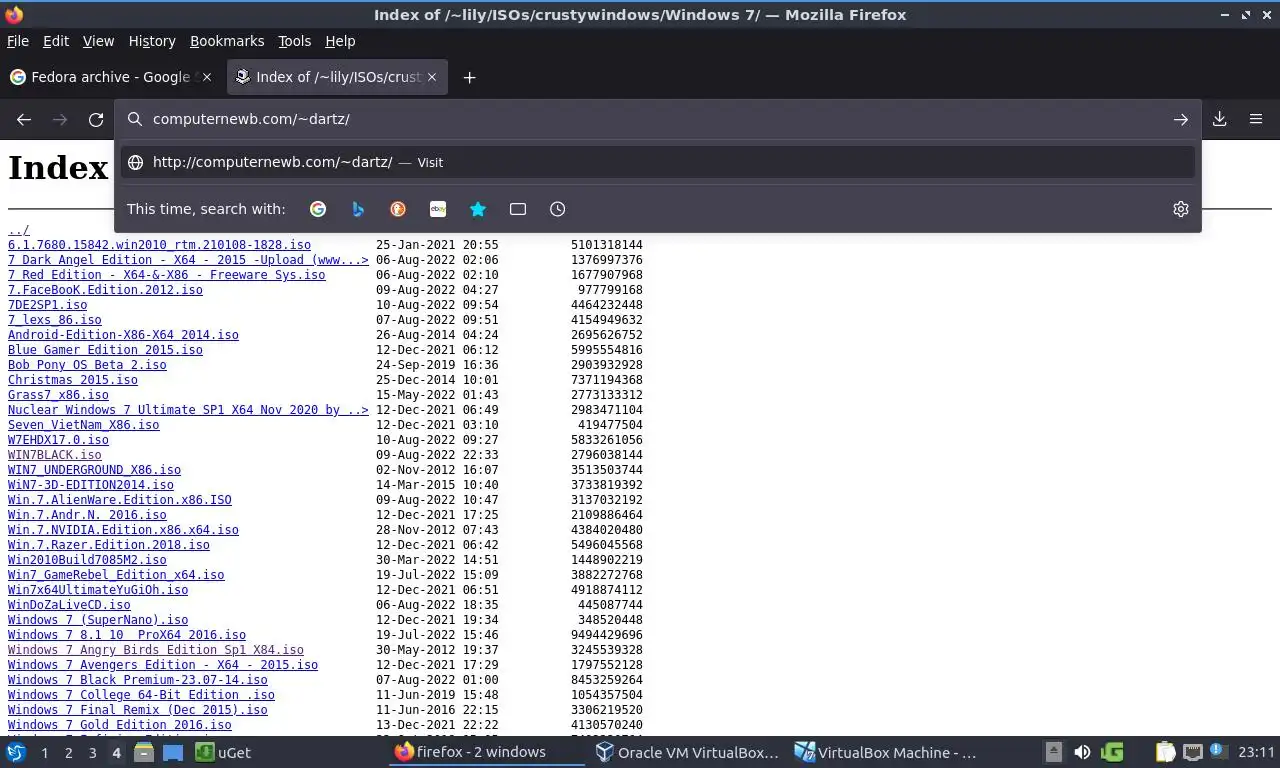Open the Bob Pony OS Beta 2.iso link

[87, 365]
